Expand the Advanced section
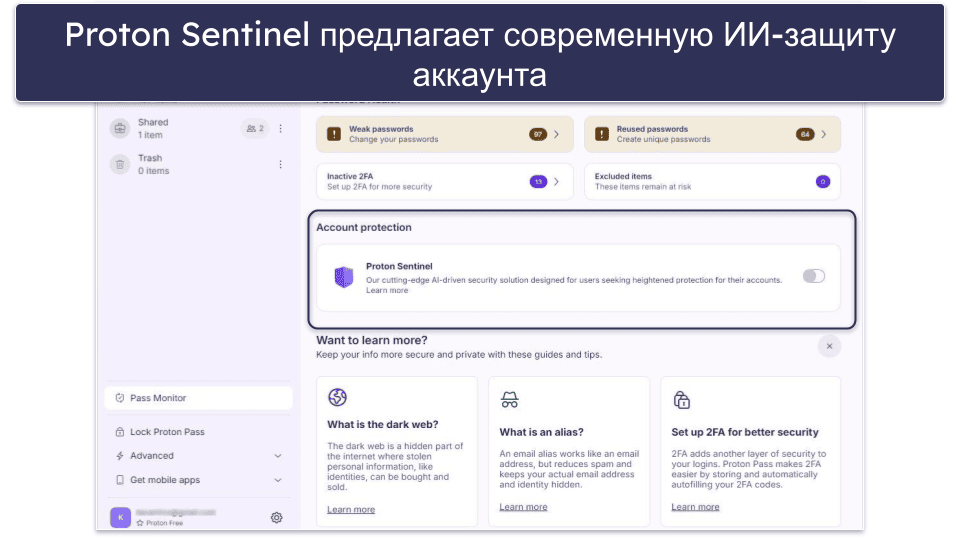The height and width of the screenshot is (540, 960). tap(198, 456)
